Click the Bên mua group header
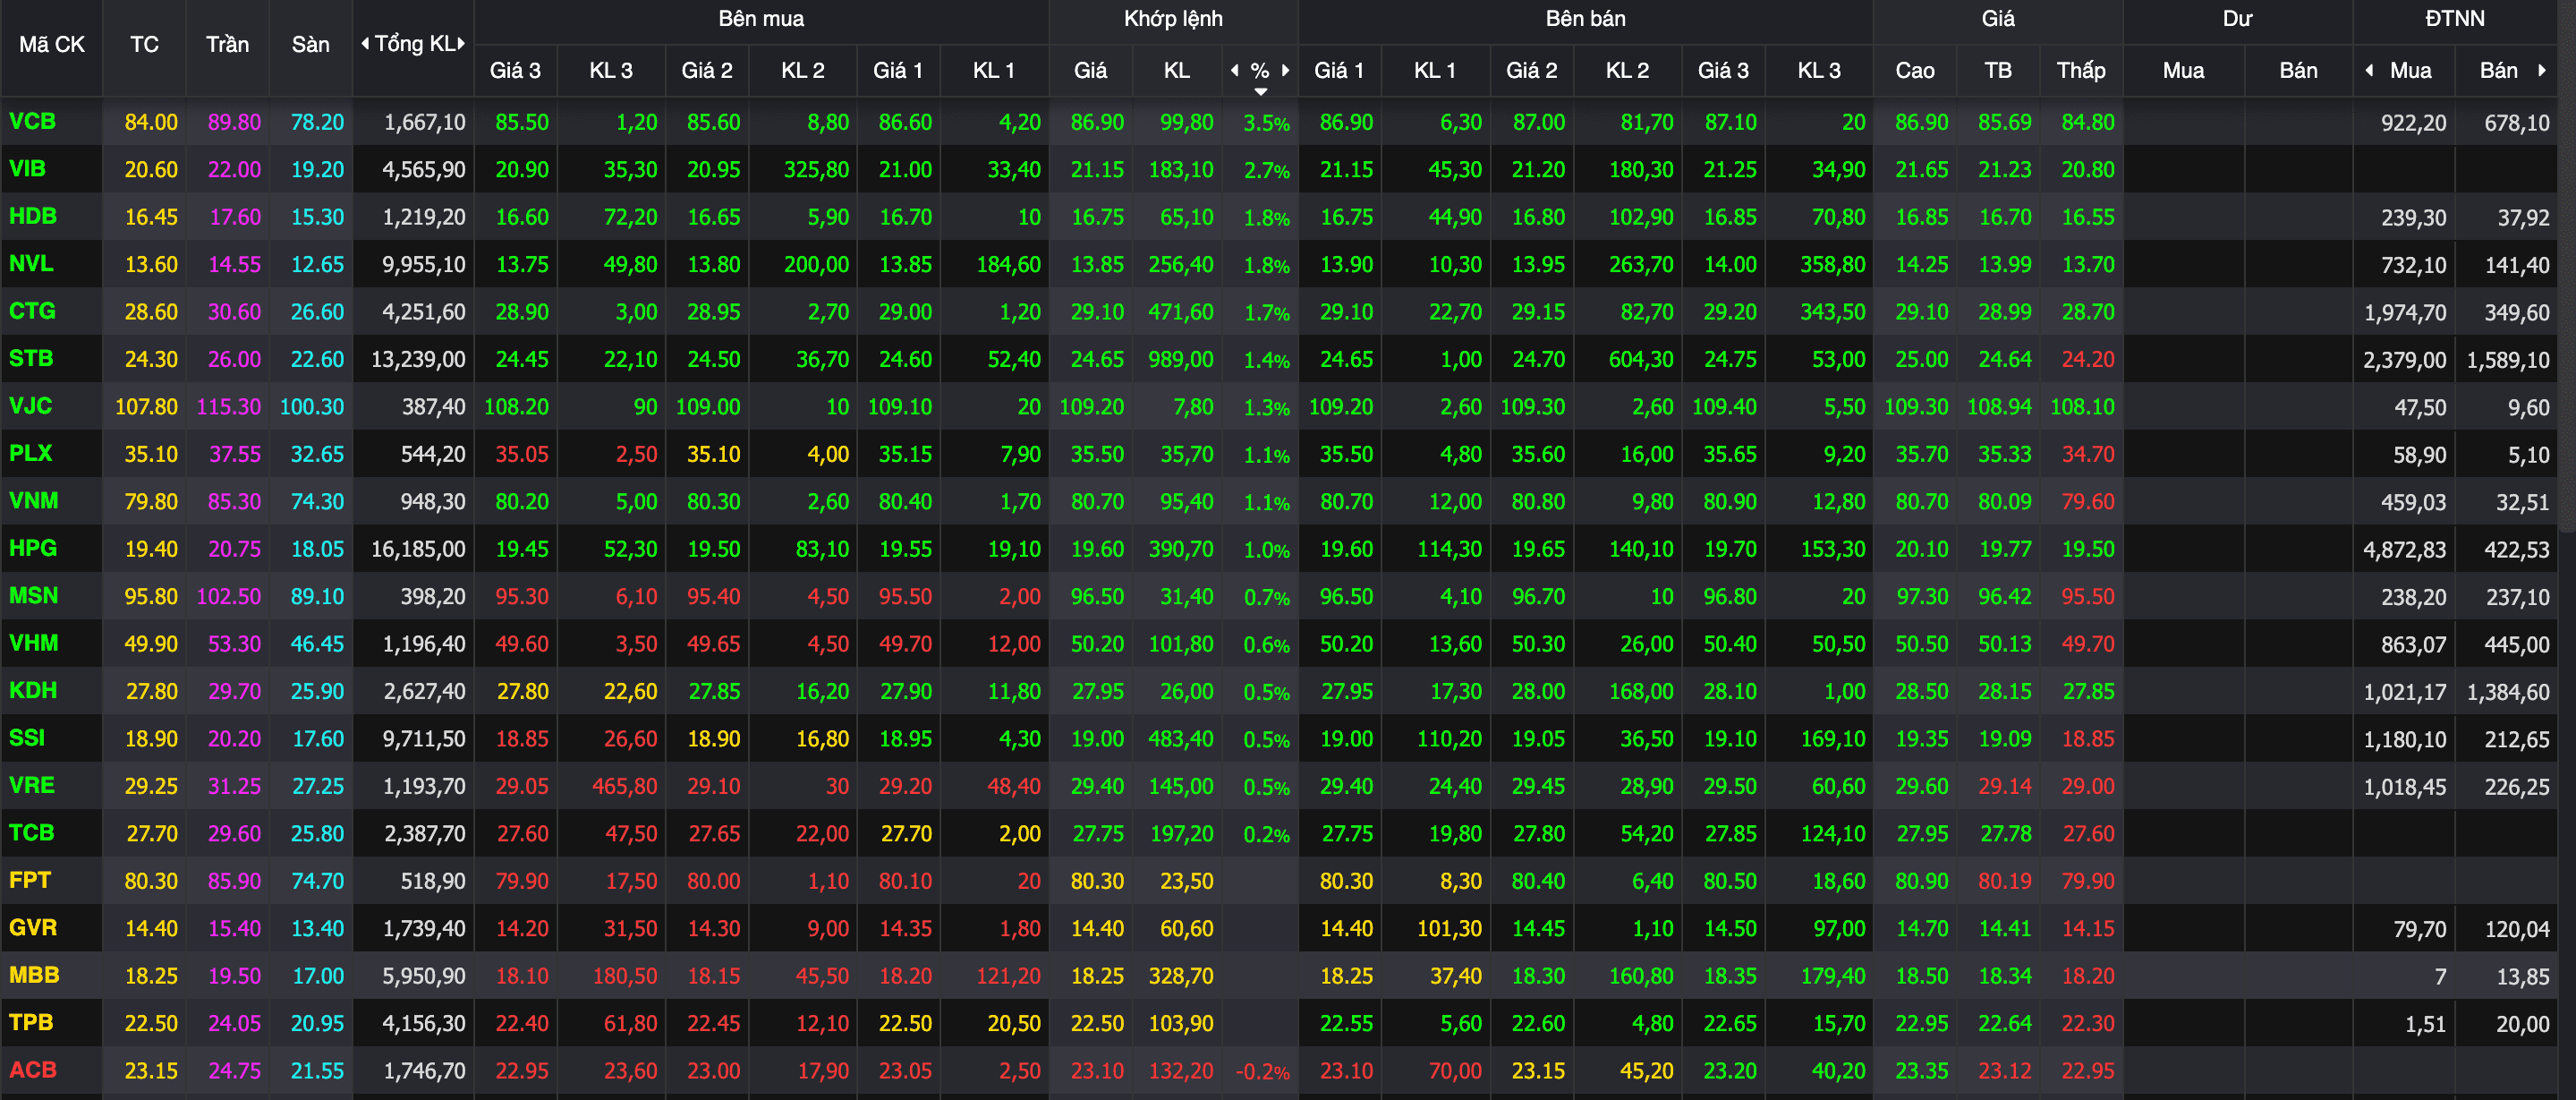This screenshot has height=1100, width=2576. click(761, 19)
